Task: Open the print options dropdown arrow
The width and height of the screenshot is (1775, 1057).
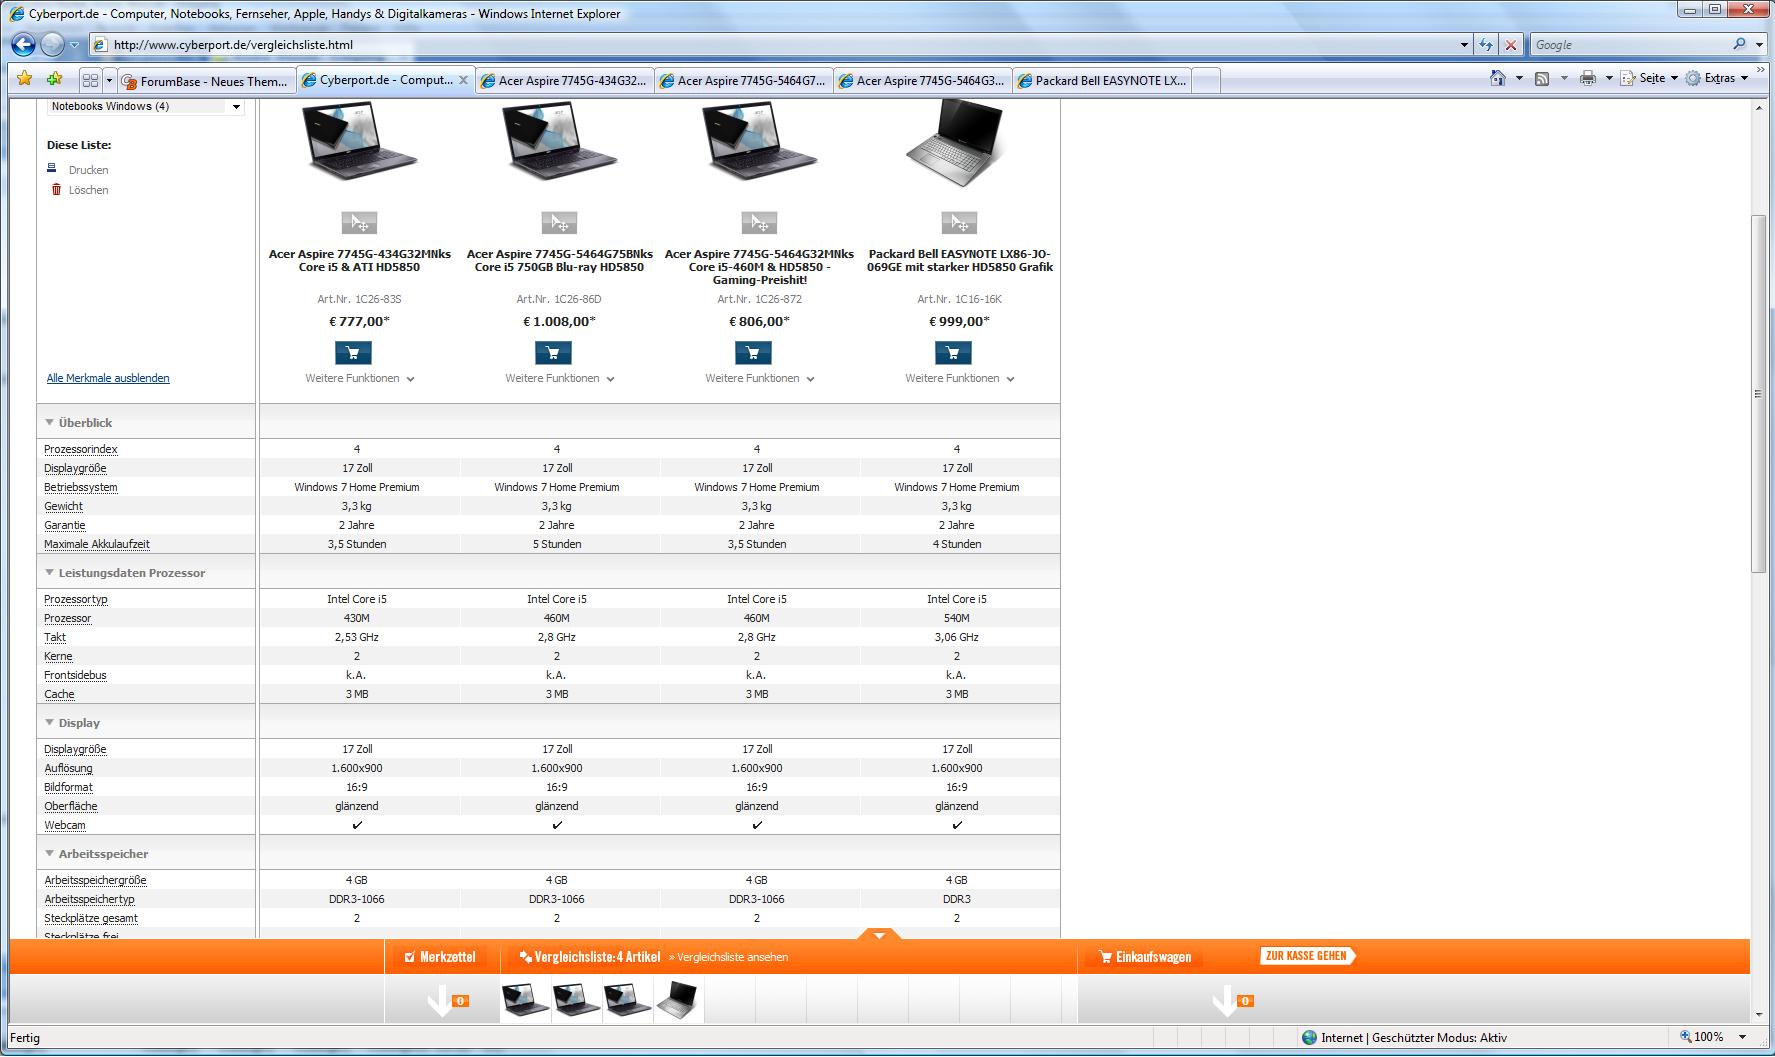Action: 1608,78
